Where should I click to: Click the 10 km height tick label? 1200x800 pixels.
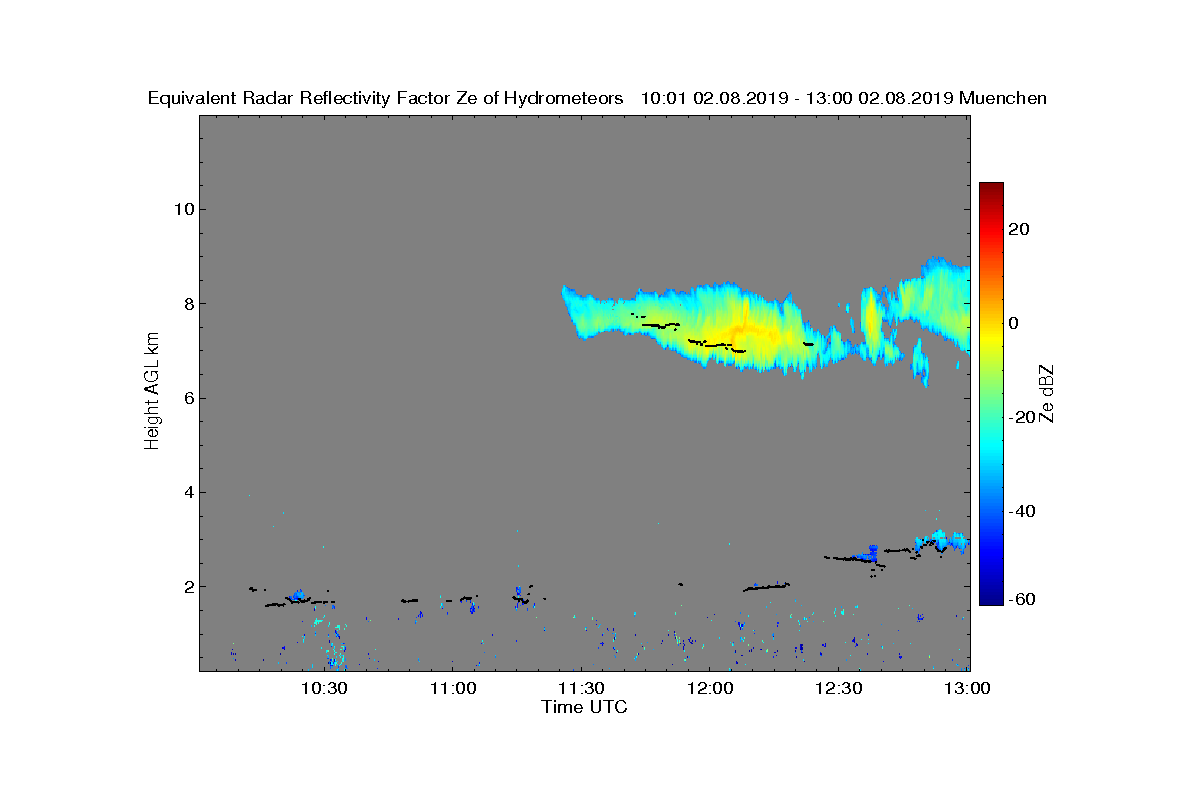click(x=182, y=209)
